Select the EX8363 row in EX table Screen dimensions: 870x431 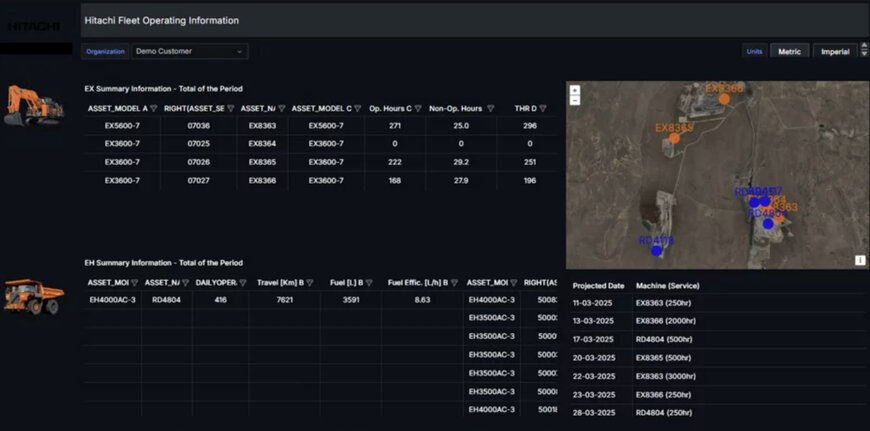click(262, 126)
